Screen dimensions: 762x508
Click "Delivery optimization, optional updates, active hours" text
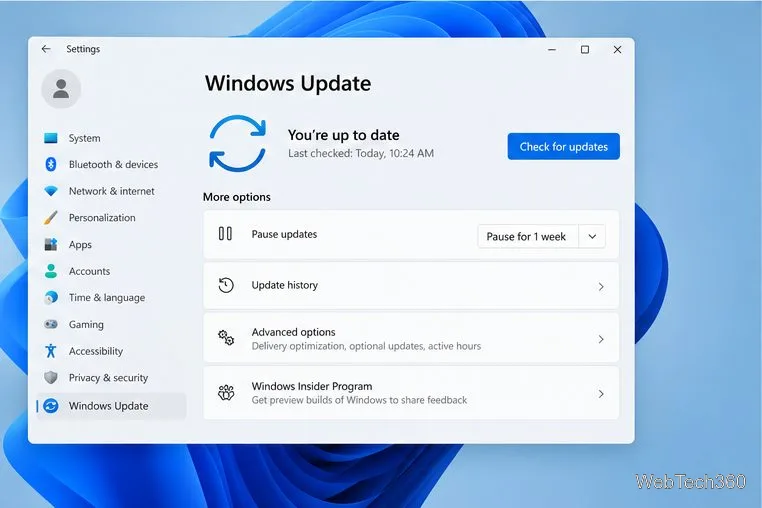(x=366, y=346)
